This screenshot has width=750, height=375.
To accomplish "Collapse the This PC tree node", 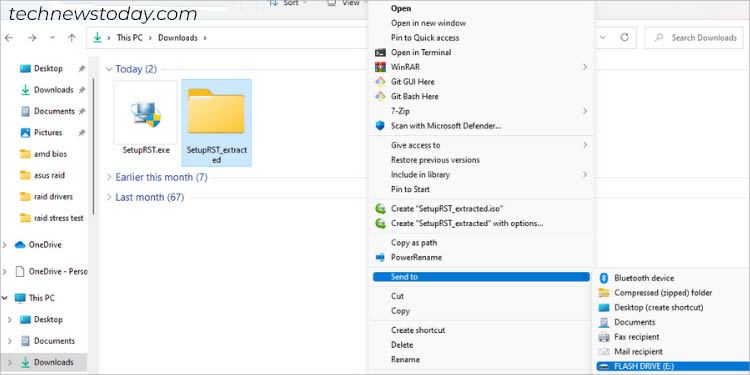I will pos(5,298).
